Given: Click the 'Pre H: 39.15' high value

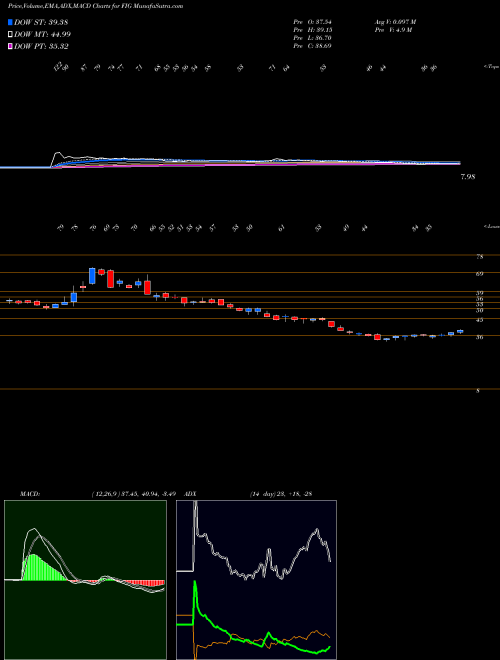Looking at the screenshot, I should coord(312,30).
